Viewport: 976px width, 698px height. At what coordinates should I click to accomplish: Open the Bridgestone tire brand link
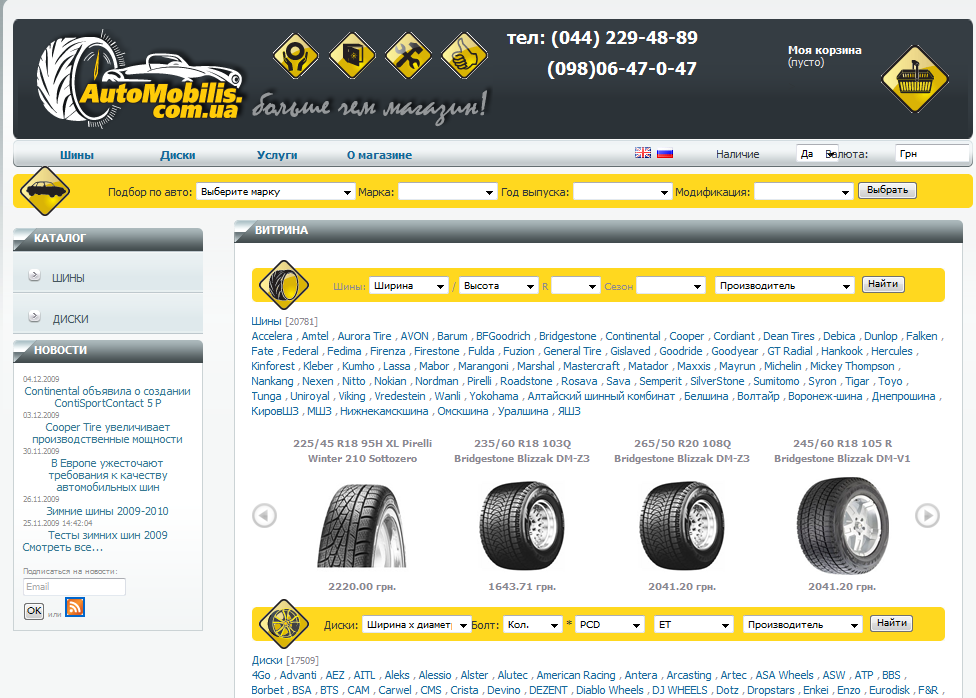(x=568, y=336)
